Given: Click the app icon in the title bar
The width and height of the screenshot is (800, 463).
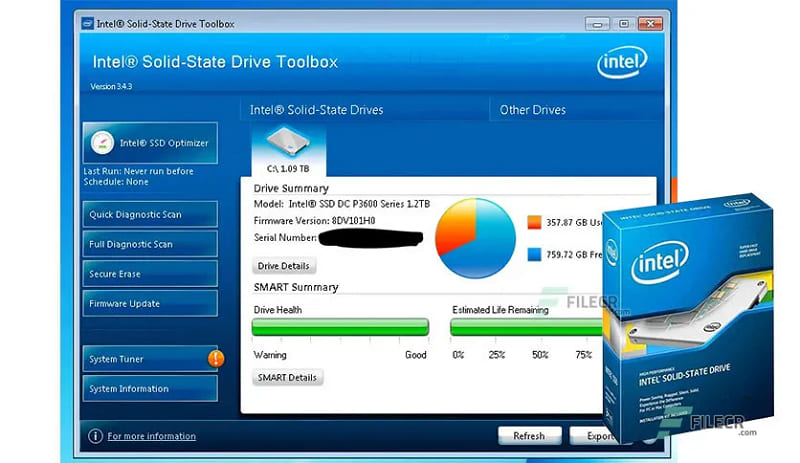Looking at the screenshot, I should click(88, 23).
